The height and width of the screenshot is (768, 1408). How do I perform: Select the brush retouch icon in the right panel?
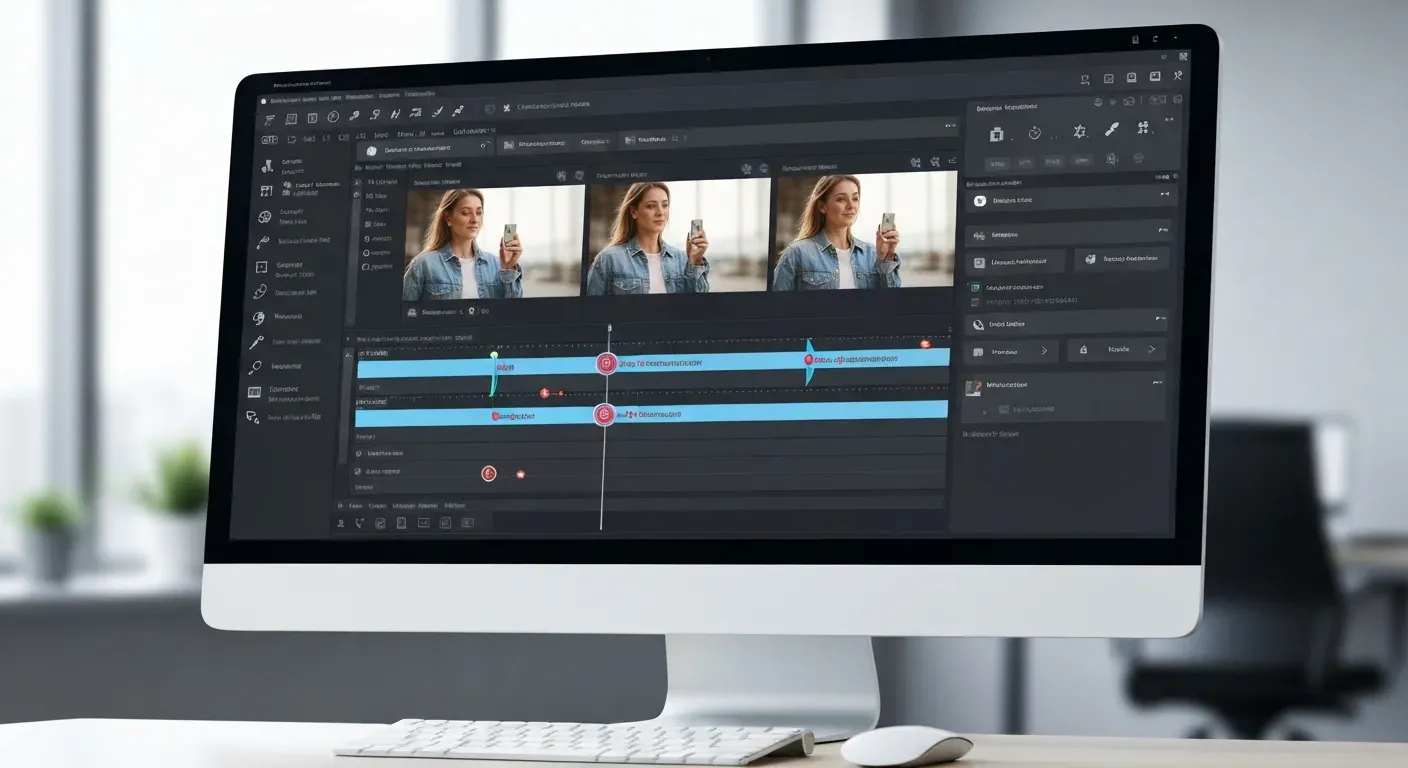pyautogui.click(x=1112, y=131)
